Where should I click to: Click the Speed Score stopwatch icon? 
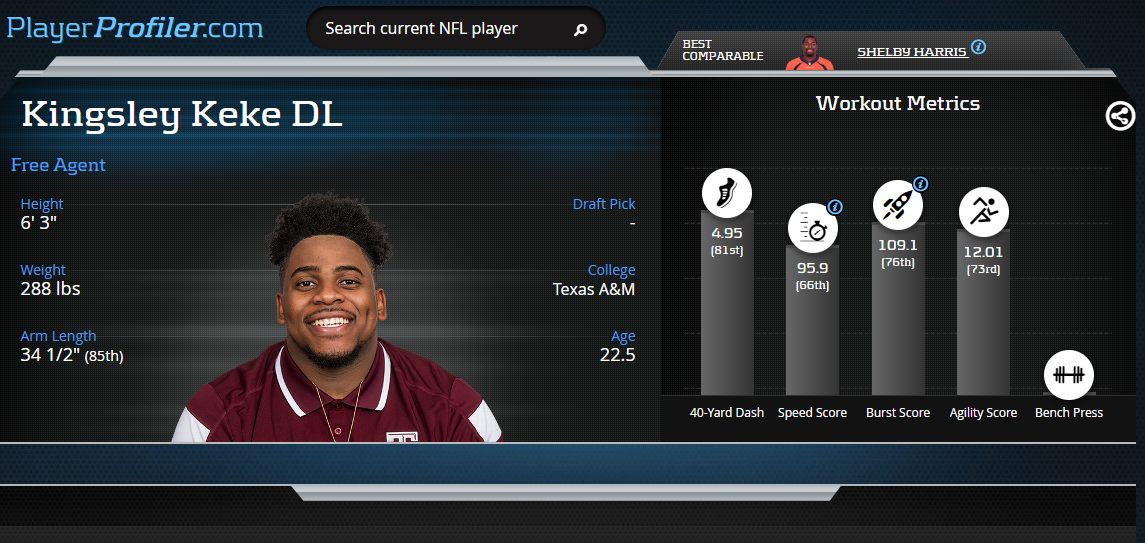(812, 228)
